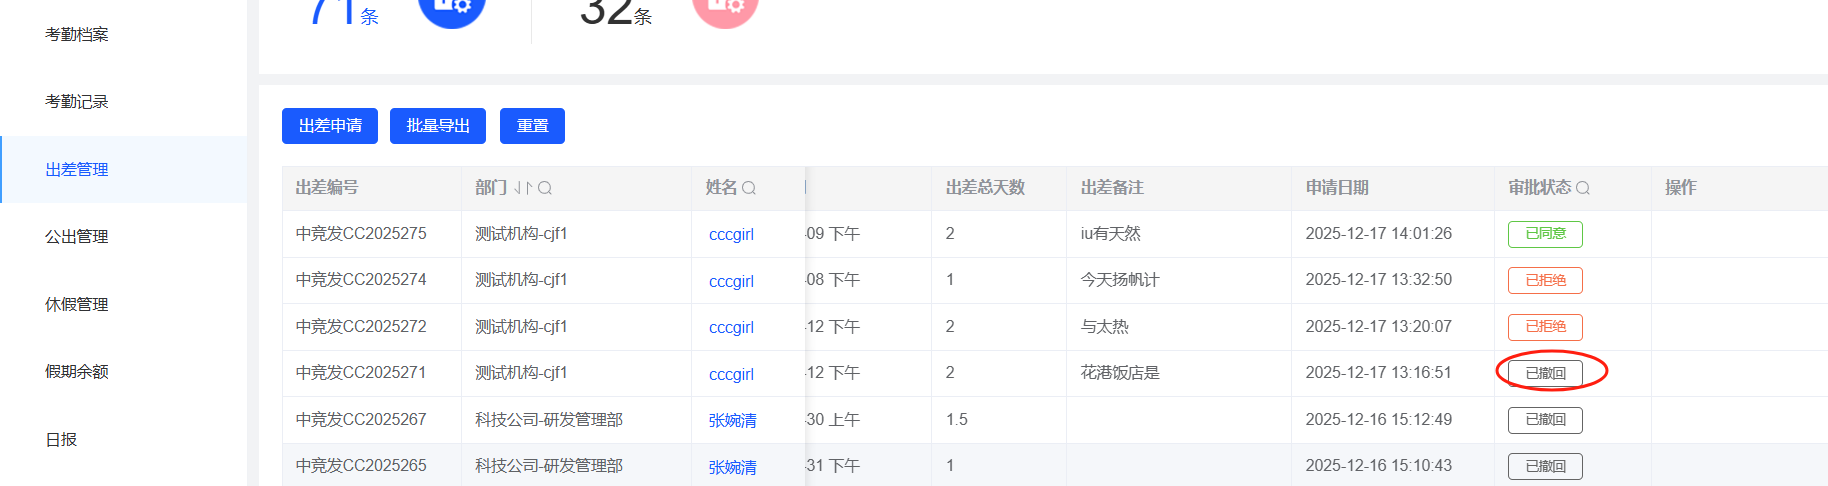
Task: Click date 2025-12-16 15:12:49
Action: click(x=1378, y=419)
